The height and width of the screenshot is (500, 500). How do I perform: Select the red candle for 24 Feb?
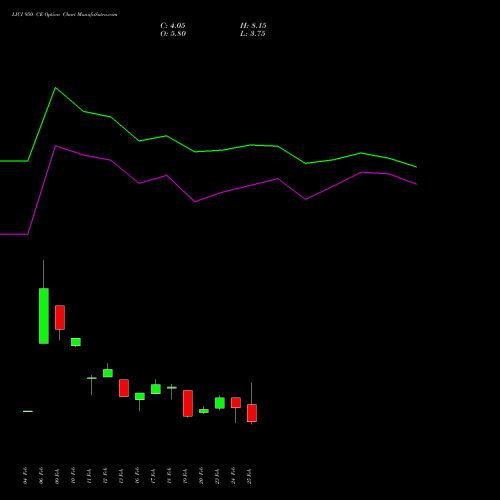tap(236, 402)
